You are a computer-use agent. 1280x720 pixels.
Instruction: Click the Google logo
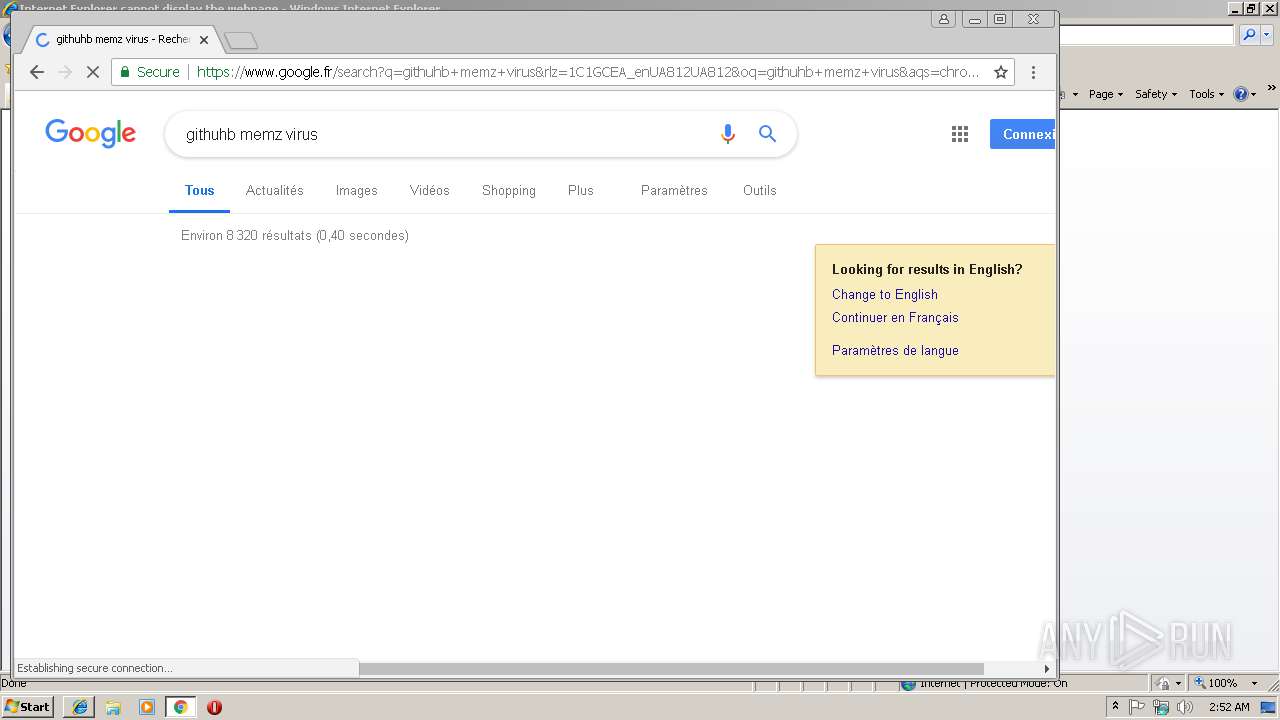90,134
